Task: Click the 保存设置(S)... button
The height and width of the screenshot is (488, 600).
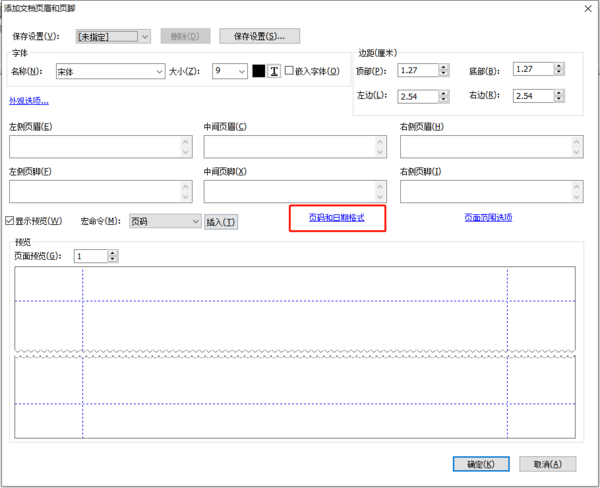Action: (x=259, y=36)
